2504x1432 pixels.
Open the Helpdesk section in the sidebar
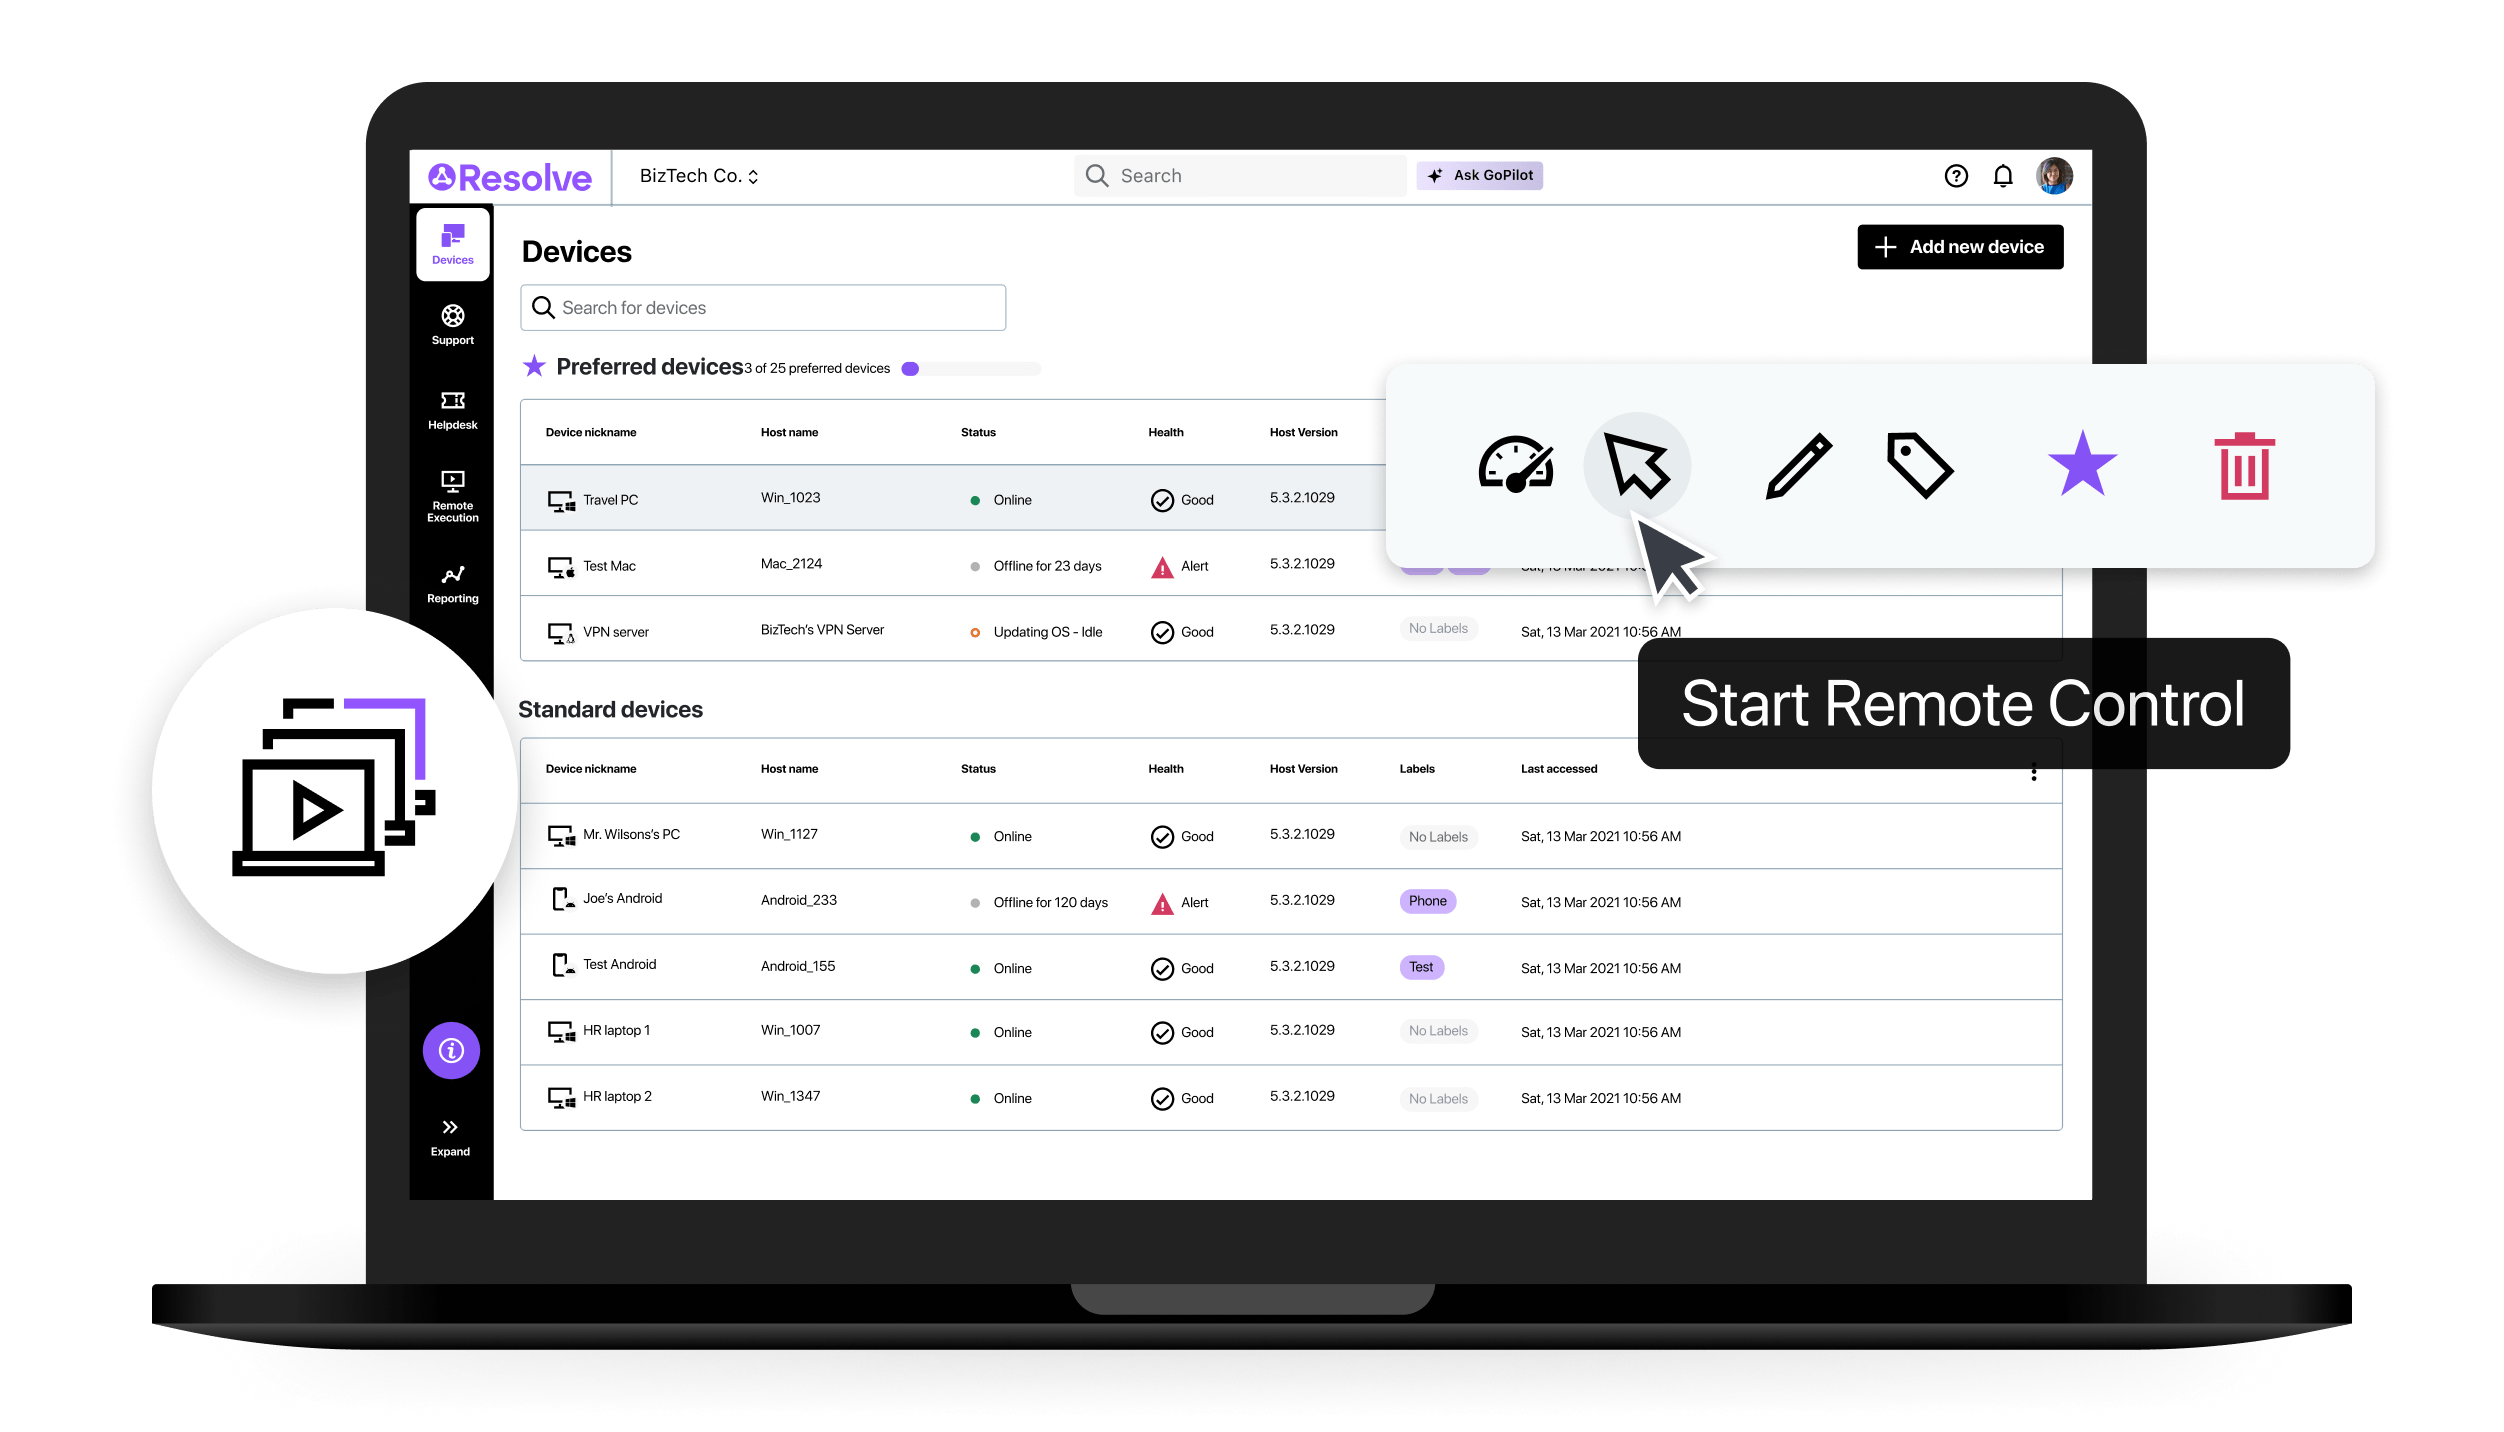tap(452, 409)
